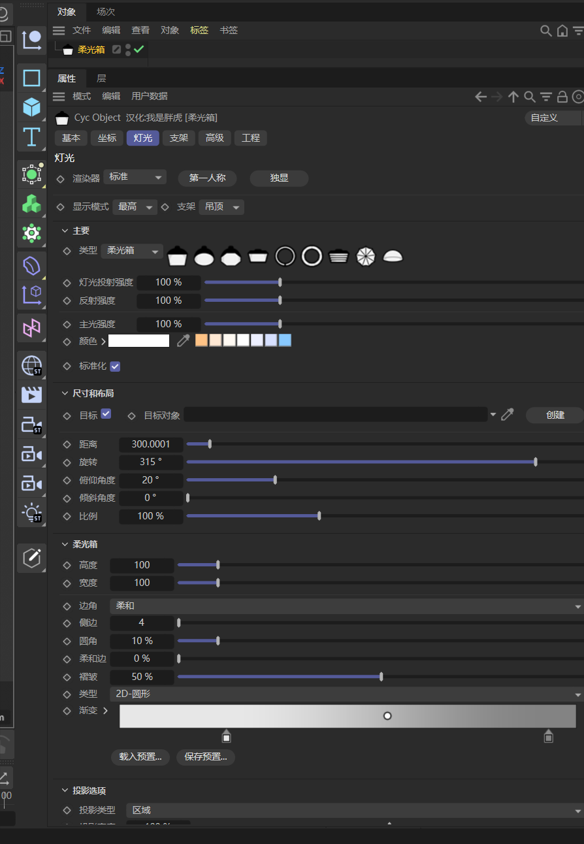Viewport: 584px width, 844px height.
Task: Click the 独显 button
Action: 279,178
